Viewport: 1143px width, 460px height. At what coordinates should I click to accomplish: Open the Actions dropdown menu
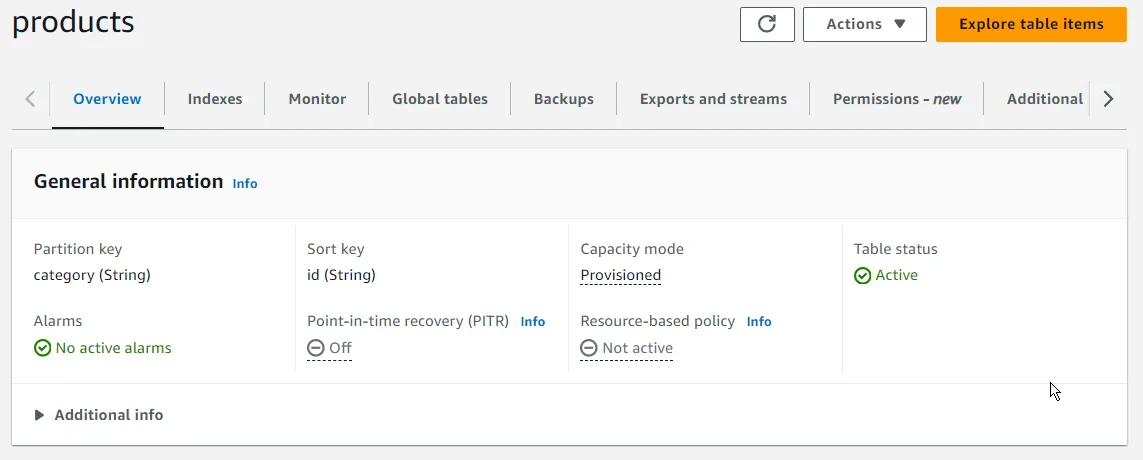coord(865,24)
